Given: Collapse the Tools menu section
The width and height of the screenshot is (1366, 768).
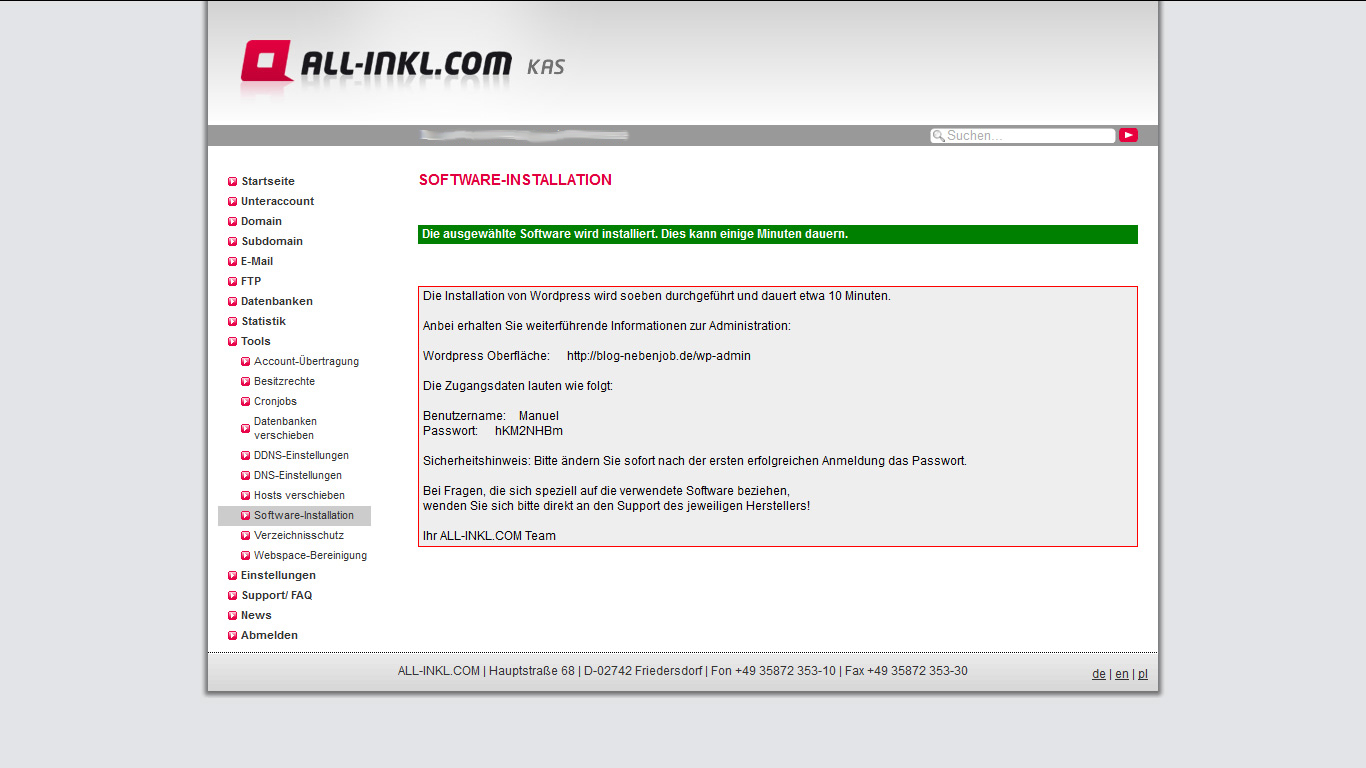Looking at the screenshot, I should click(x=256, y=341).
